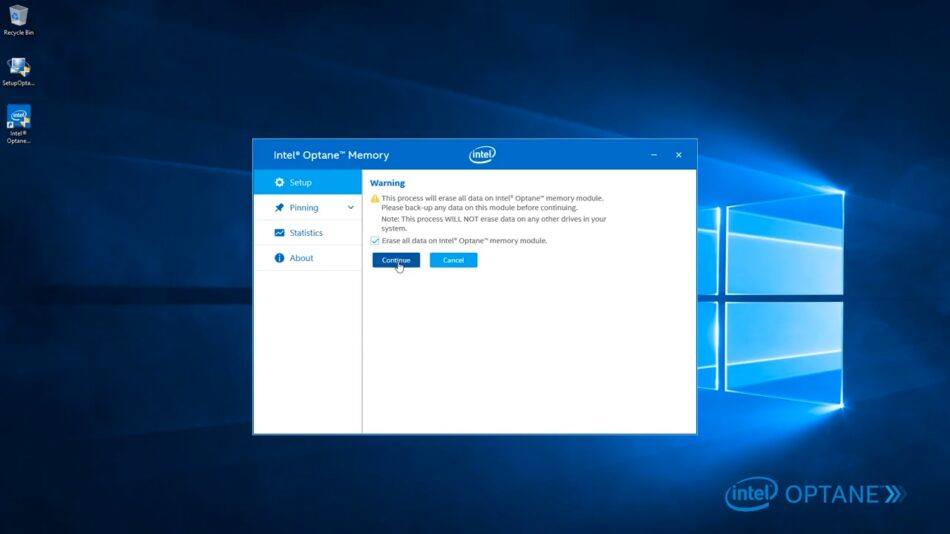Click the Continue button
950x534 pixels.
396,260
